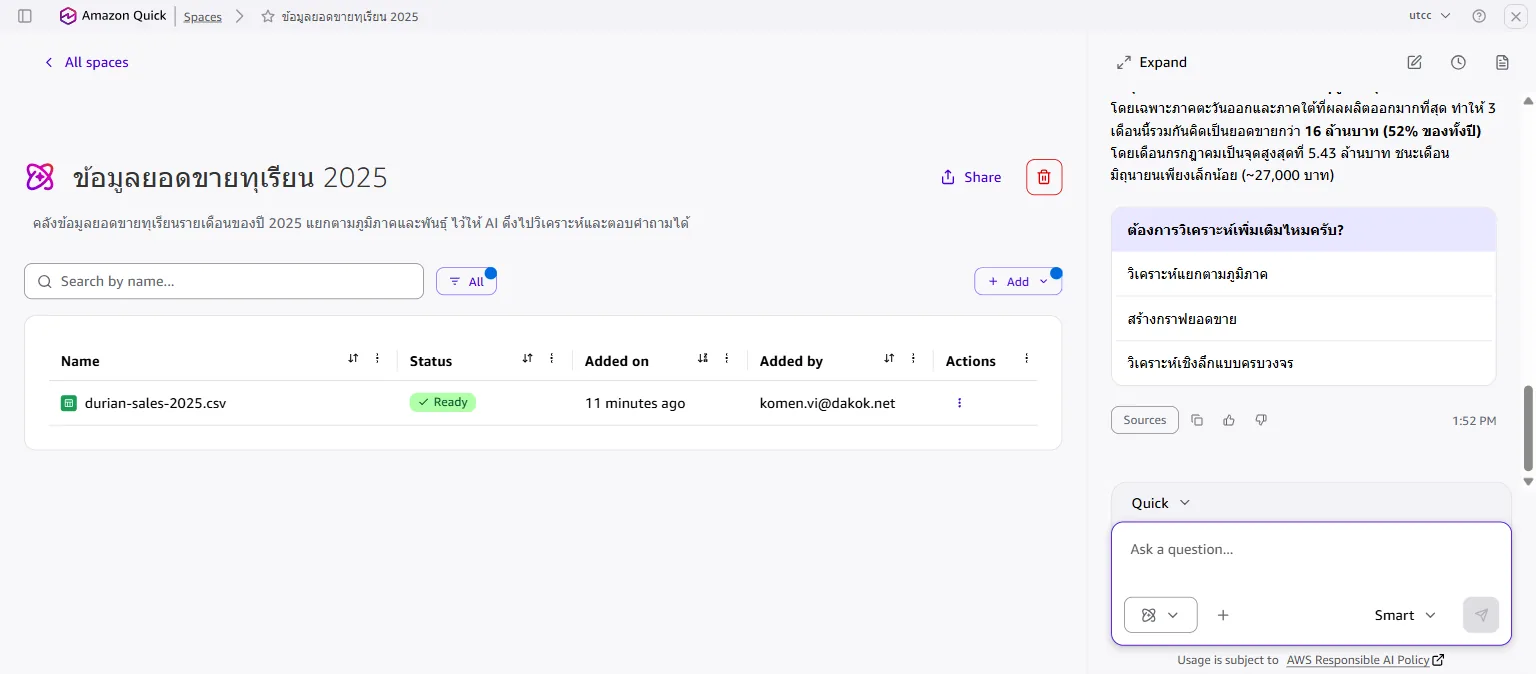Select suggestion วิเคราะห์แยกตามภูมิภาค
This screenshot has height=674, width=1536.
[x=1303, y=274]
